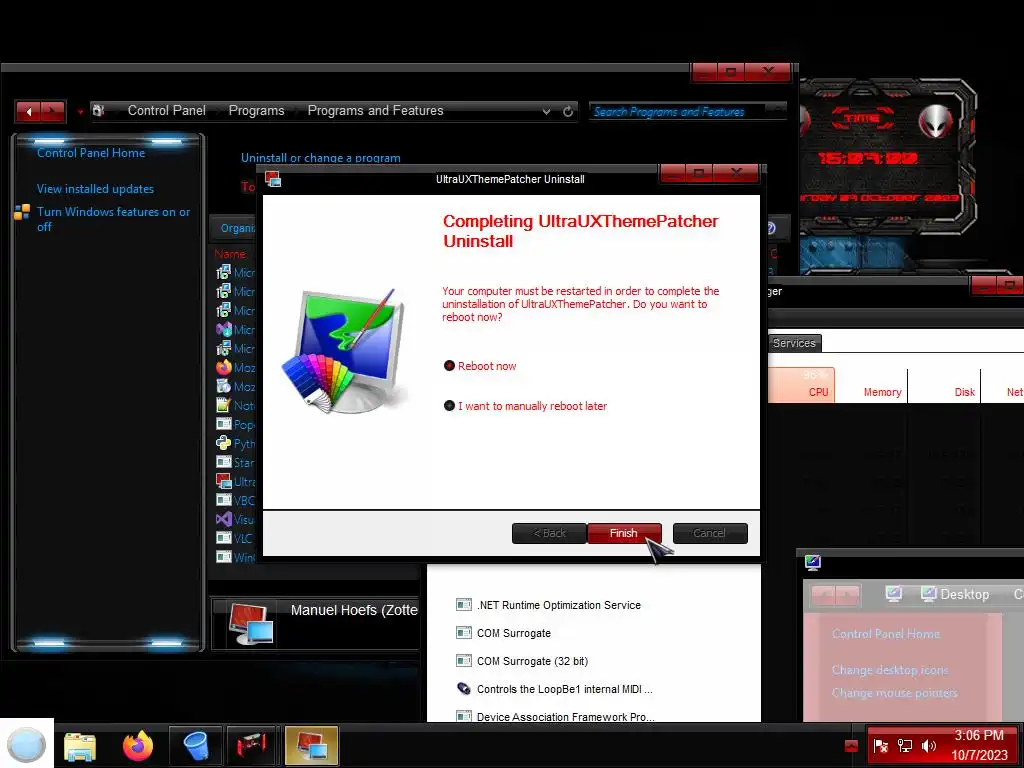Focus the Search Programs and Features field
Image resolution: width=1024 pixels, height=768 pixels.
pyautogui.click(x=679, y=112)
